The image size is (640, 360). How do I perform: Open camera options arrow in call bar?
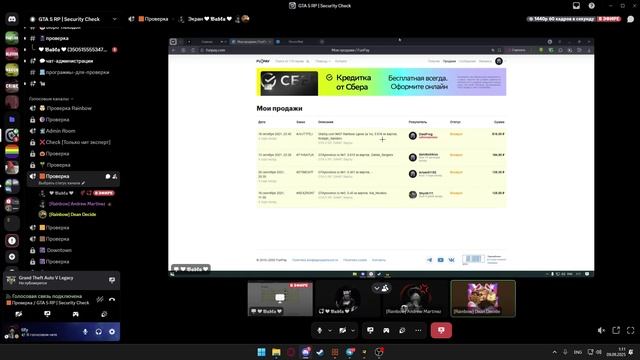tap(353, 330)
